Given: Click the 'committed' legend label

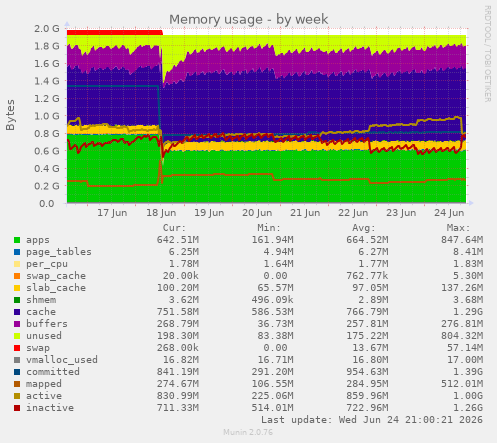Looking at the screenshot, I should pyautogui.click(x=53, y=372).
